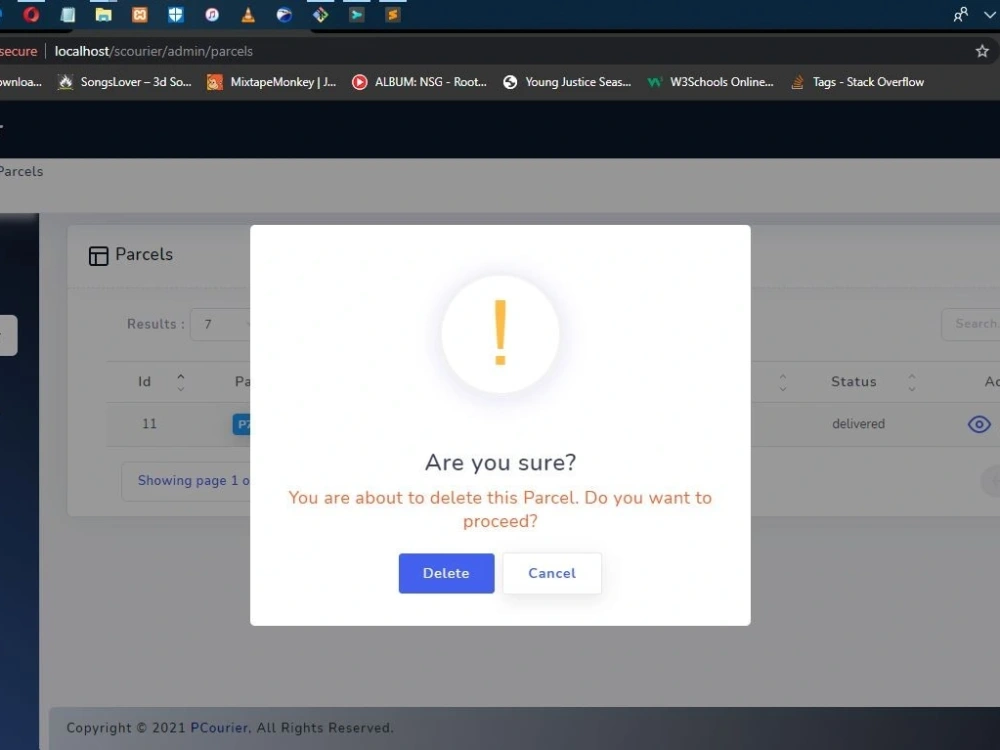Viewport: 1000px width, 750px height.
Task: Expand hidden system tray icons chevron
Action: (990, 15)
